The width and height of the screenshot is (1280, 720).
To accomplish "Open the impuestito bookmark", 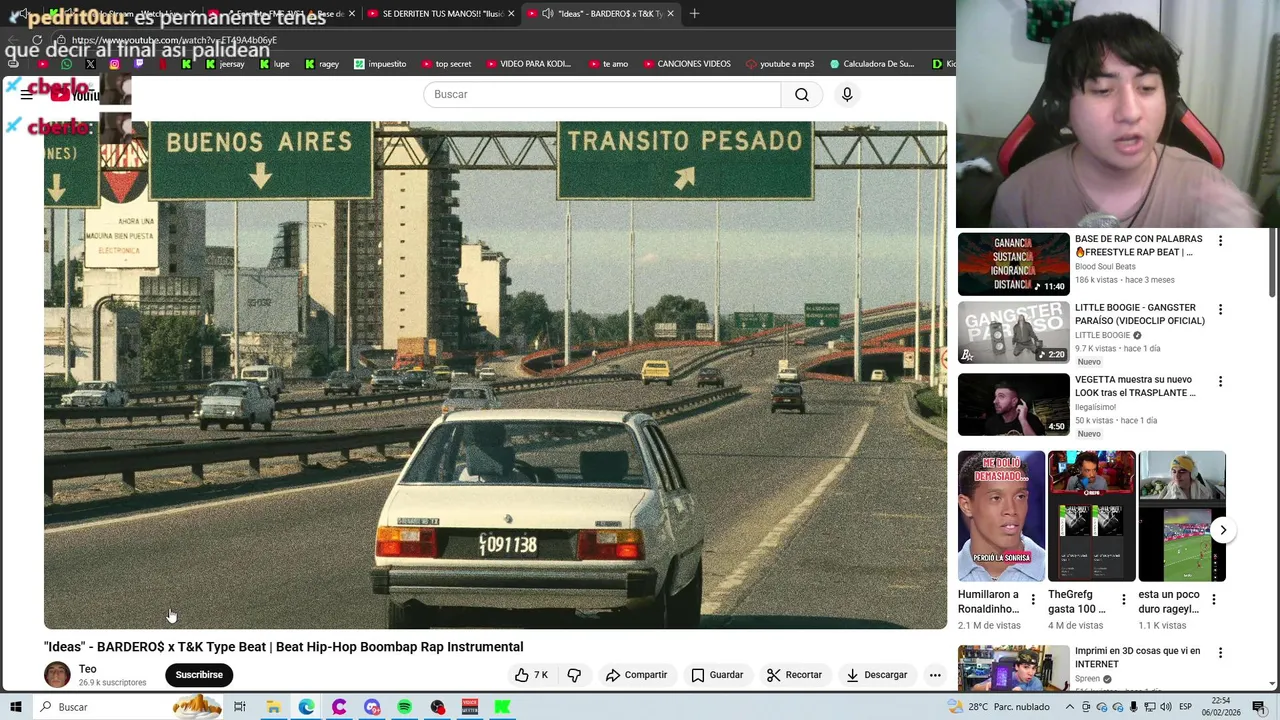I will point(380,64).
